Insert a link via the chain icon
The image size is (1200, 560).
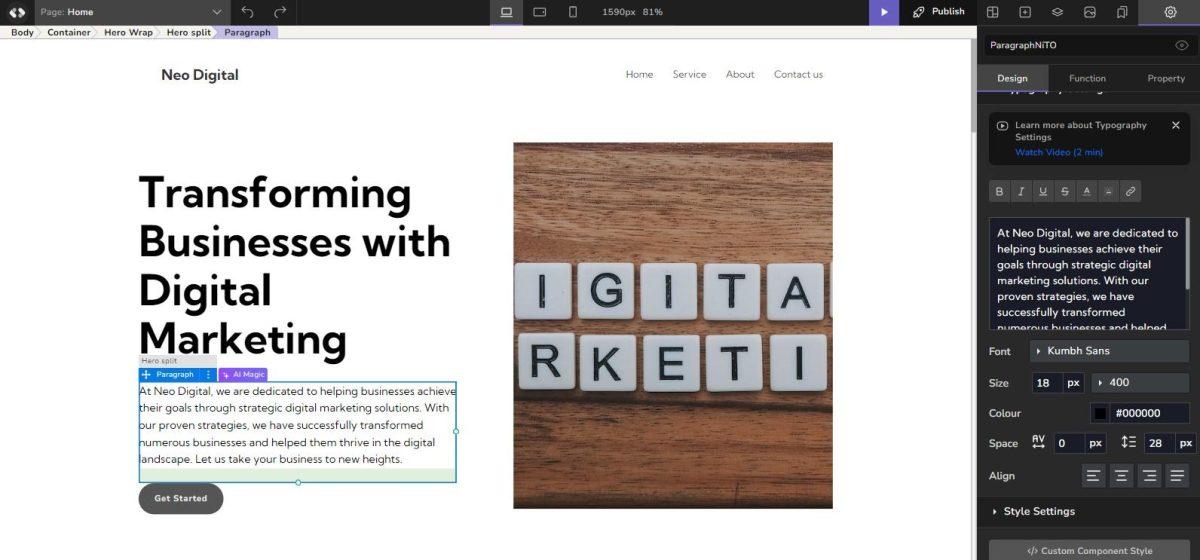[x=1130, y=191]
